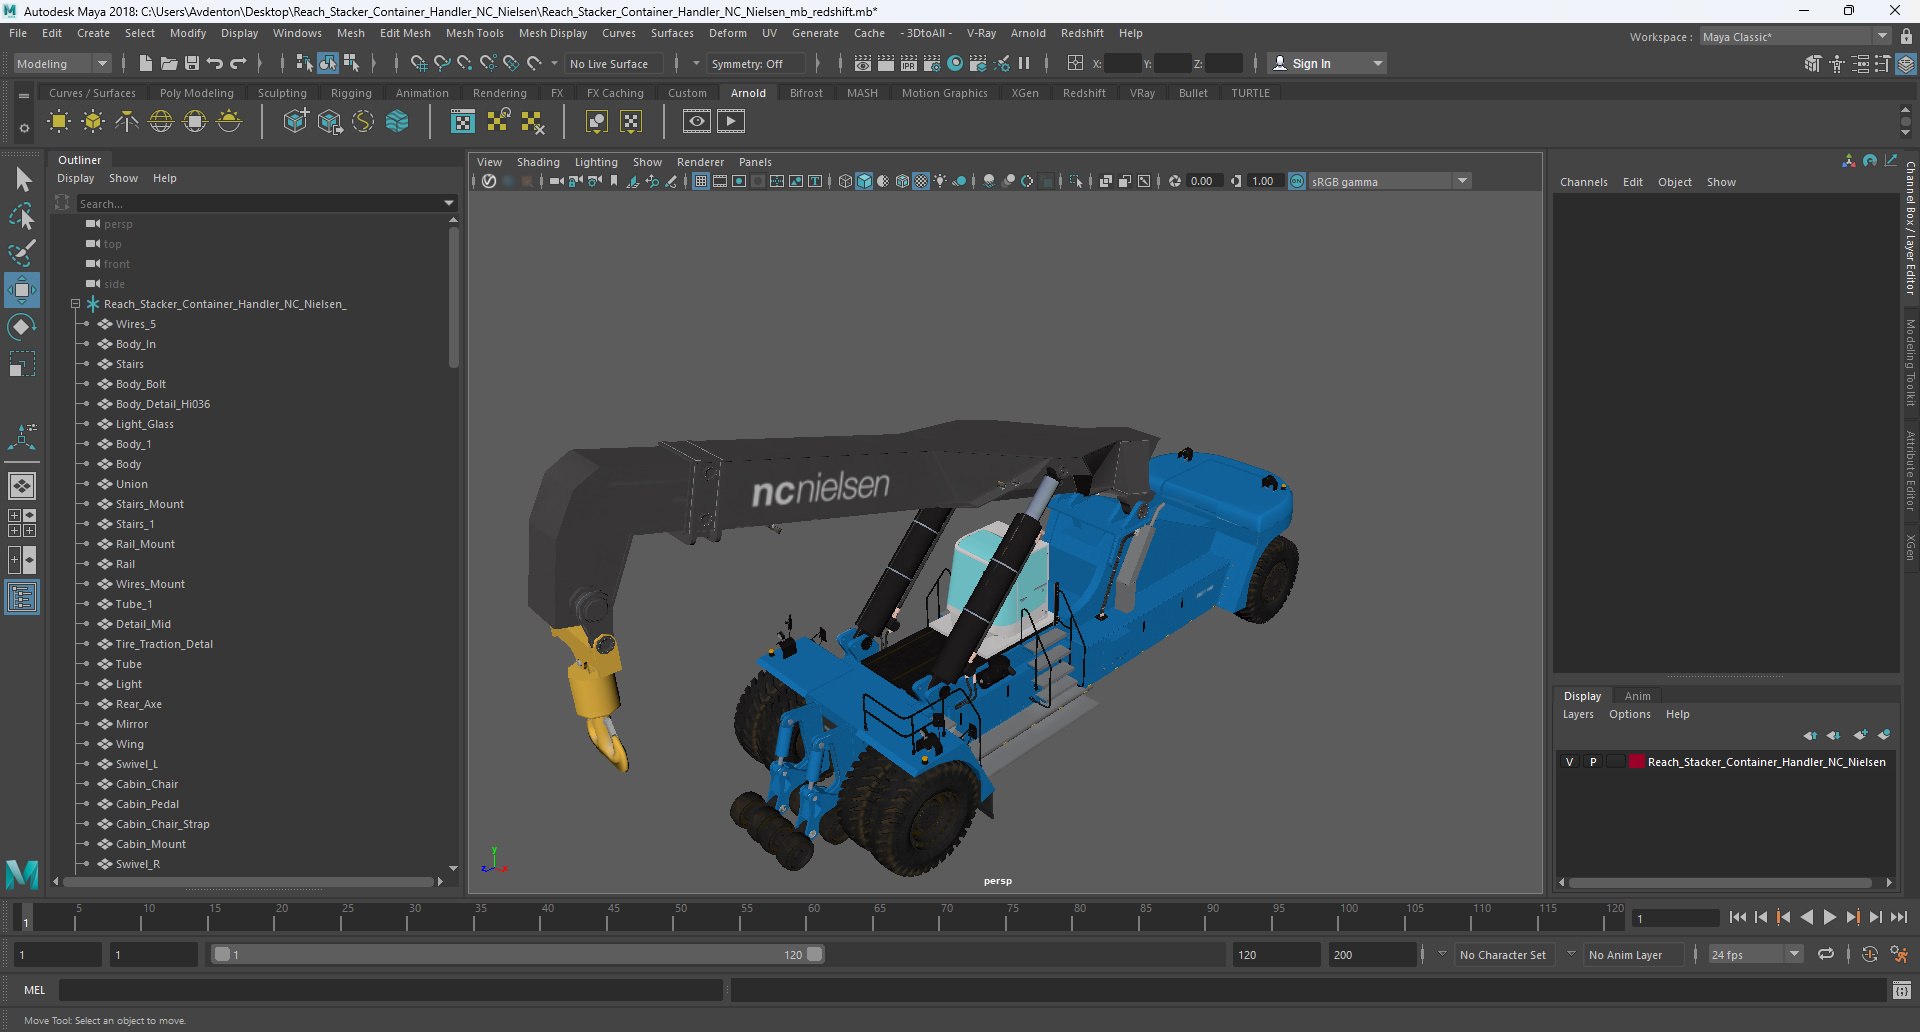Switch to four-view panel layout
1920x1032 pixels.
point(22,522)
